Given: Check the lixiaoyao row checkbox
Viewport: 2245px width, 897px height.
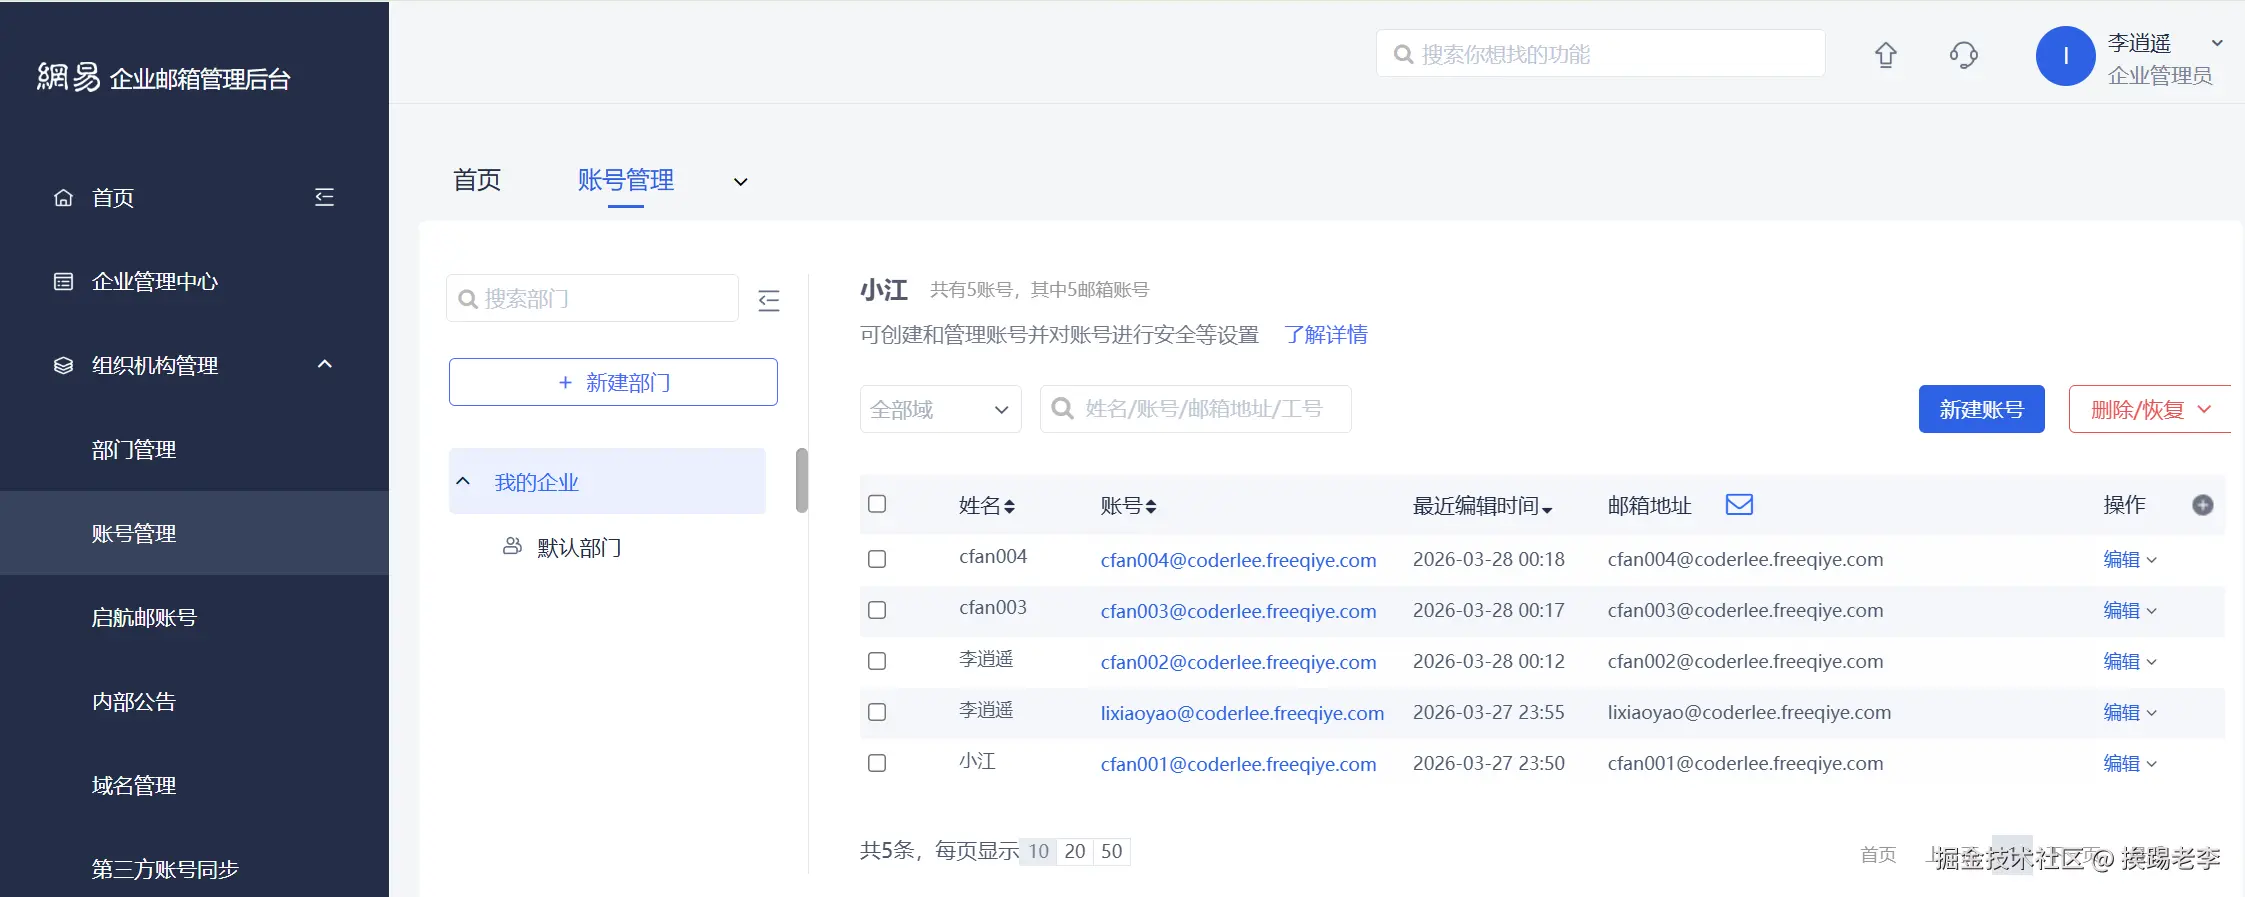Looking at the screenshot, I should pyautogui.click(x=877, y=712).
